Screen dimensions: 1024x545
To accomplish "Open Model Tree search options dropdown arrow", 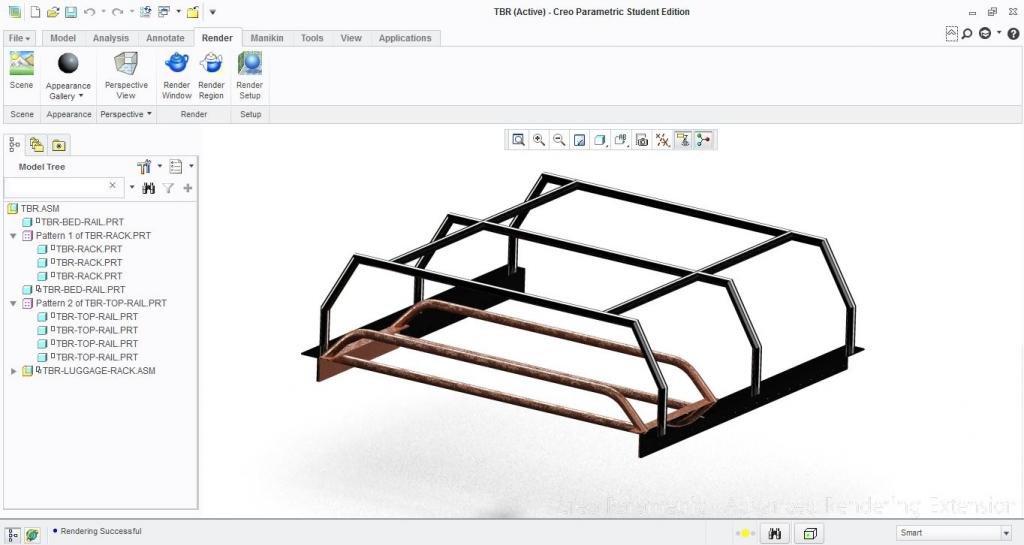I will pyautogui.click(x=132, y=187).
